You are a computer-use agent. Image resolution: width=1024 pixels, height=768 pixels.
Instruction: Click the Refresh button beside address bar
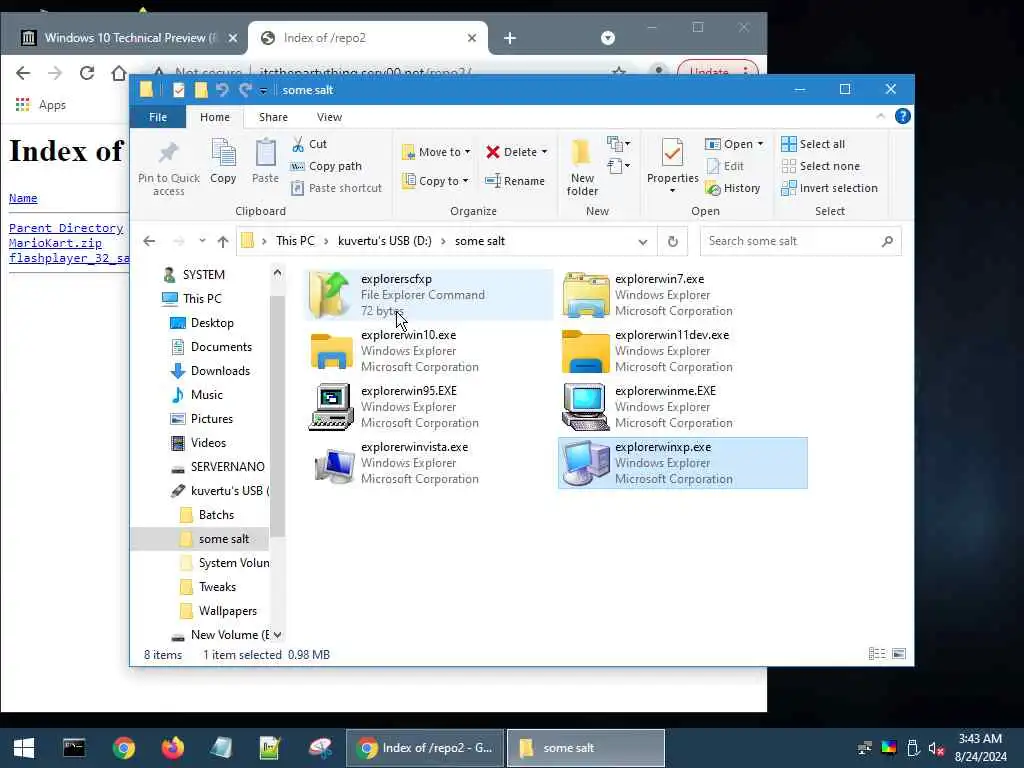click(x=673, y=242)
